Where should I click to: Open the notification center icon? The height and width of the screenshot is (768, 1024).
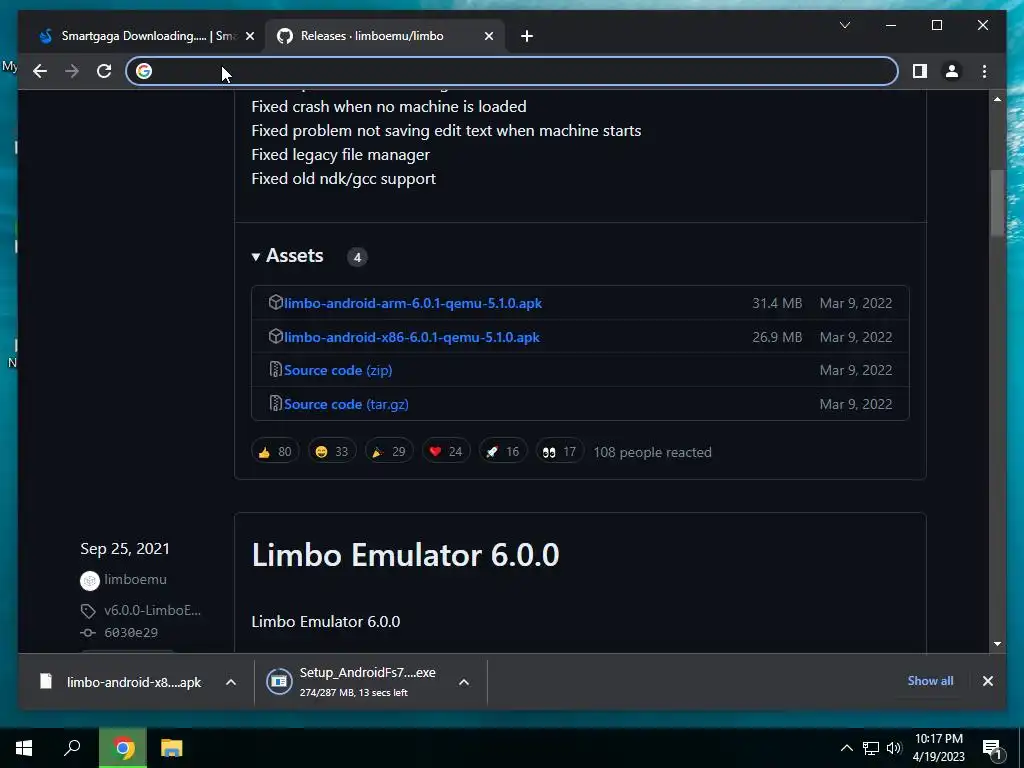click(x=993, y=748)
